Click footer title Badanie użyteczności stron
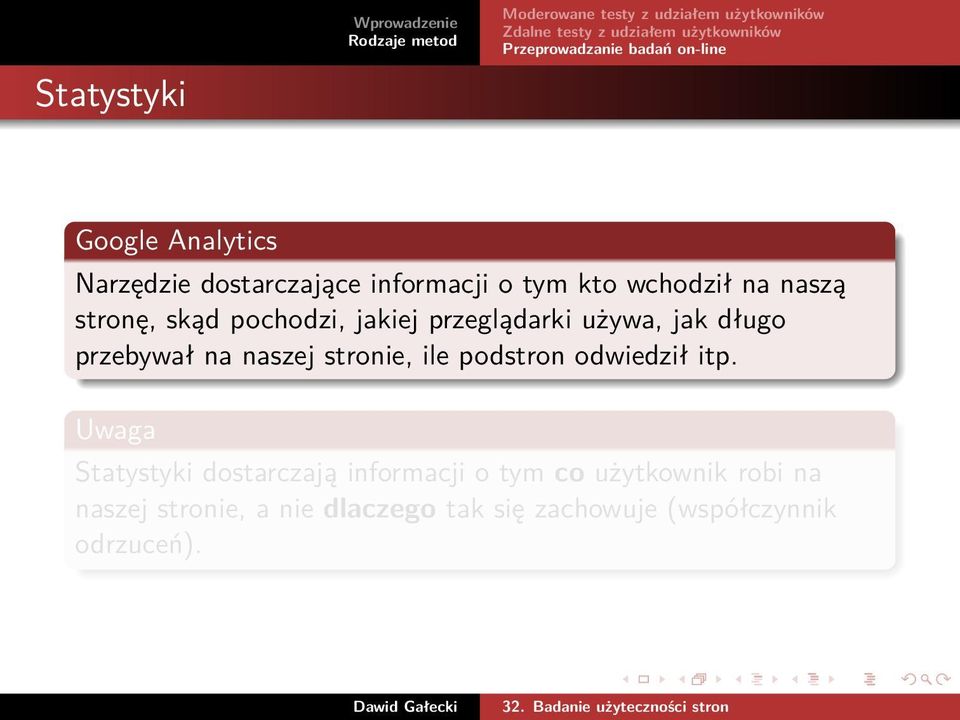Viewport: 960px width, 720px height. (x=631, y=707)
